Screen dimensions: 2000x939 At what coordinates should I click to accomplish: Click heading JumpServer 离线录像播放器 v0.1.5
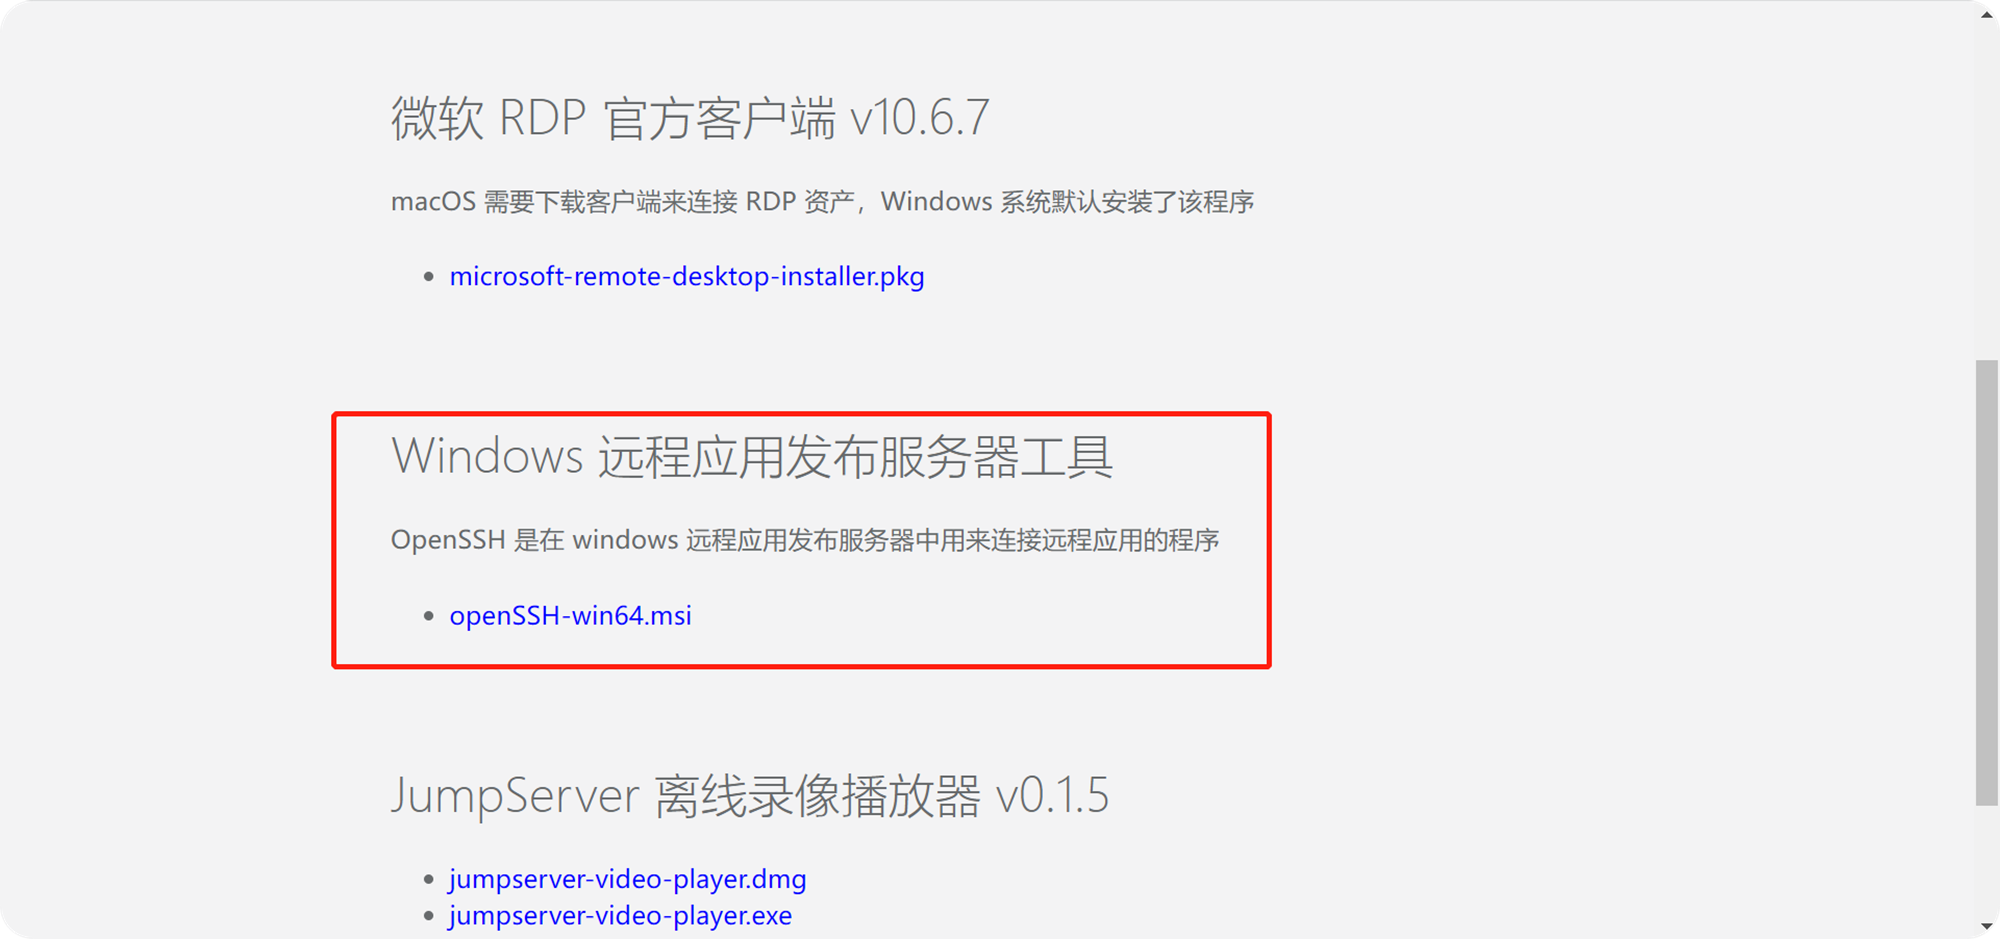[750, 796]
